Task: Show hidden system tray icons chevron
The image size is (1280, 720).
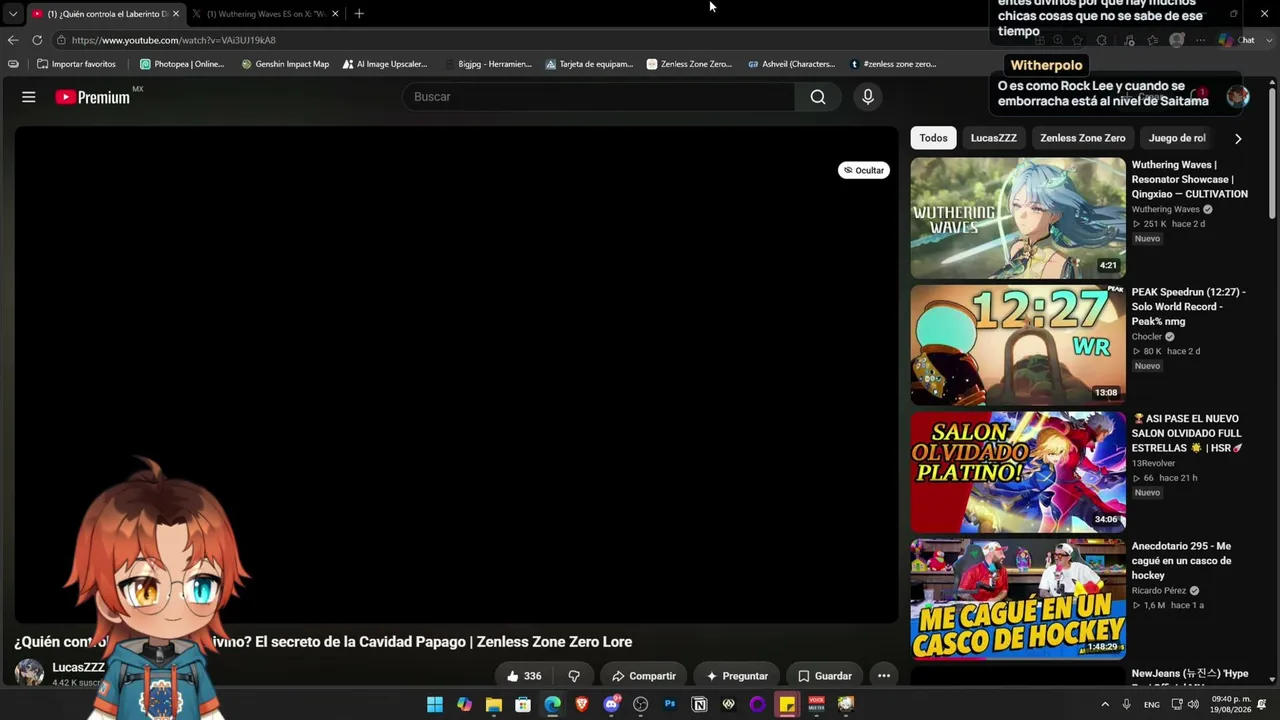Action: tap(1105, 704)
